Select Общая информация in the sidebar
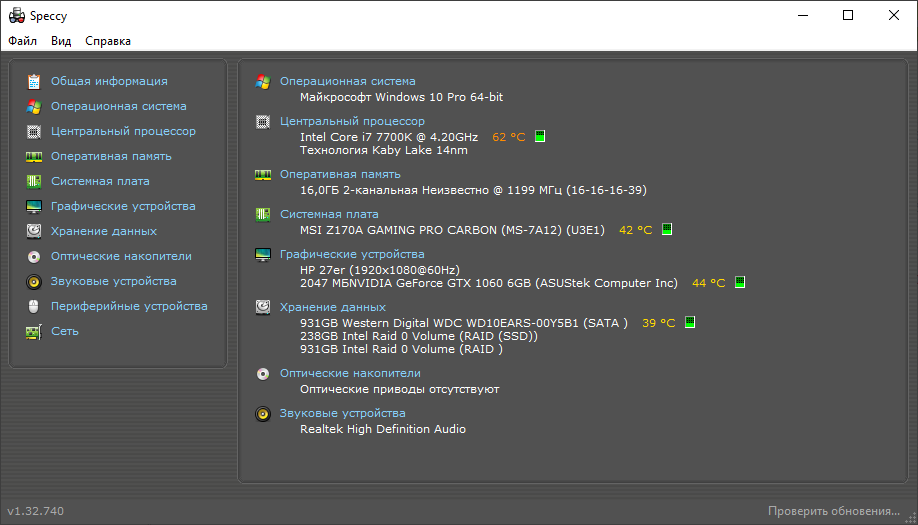Viewport: 918px width, 525px height. pos(109,81)
